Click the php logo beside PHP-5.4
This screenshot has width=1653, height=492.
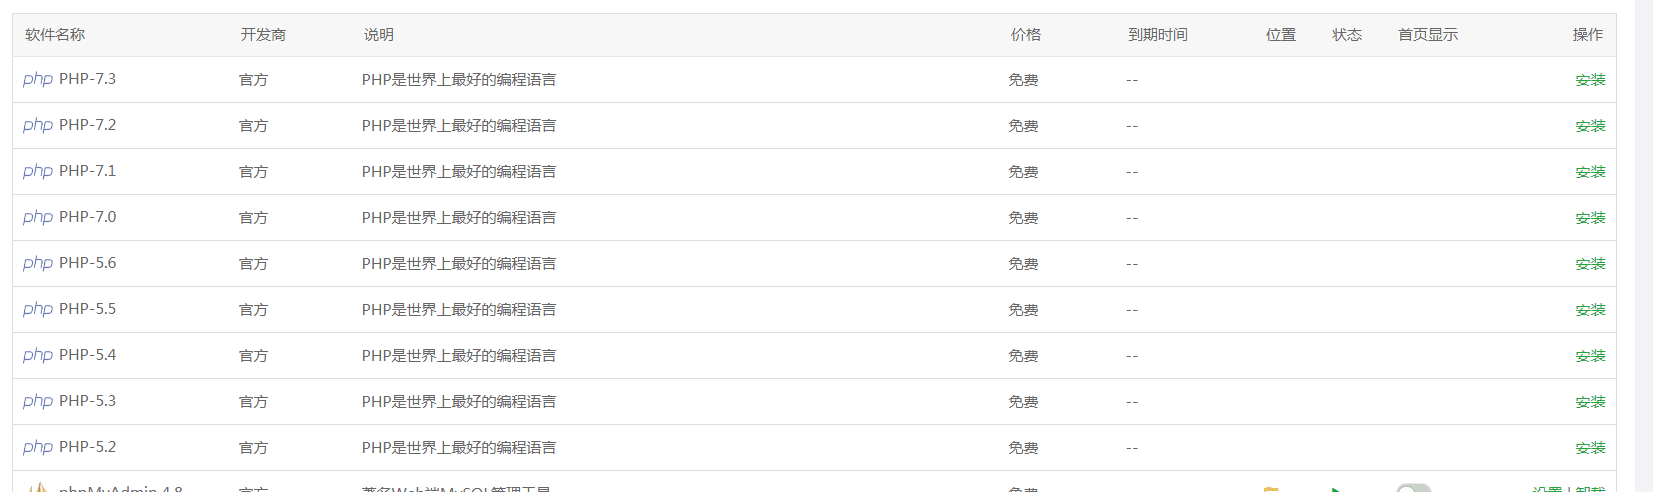38,355
